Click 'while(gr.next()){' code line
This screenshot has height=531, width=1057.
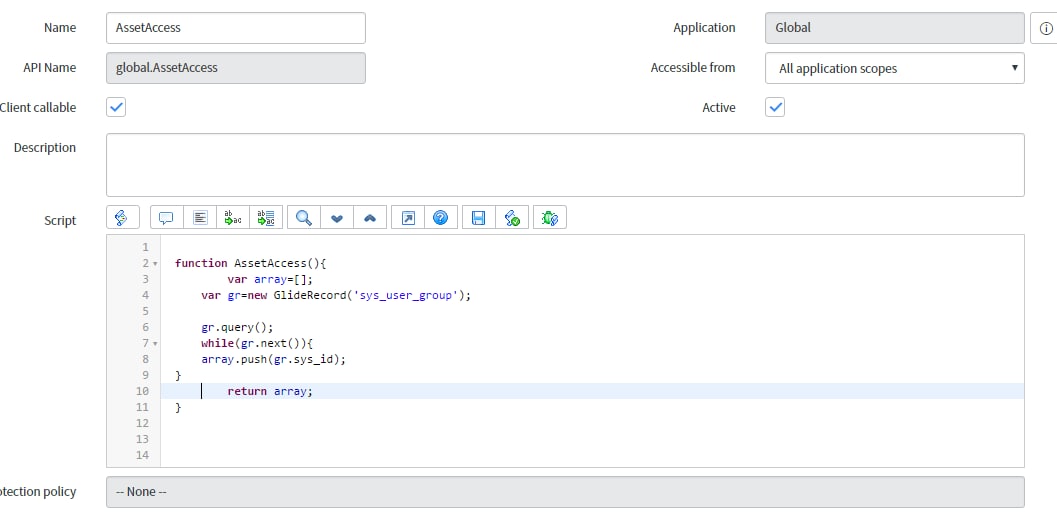[x=257, y=344]
